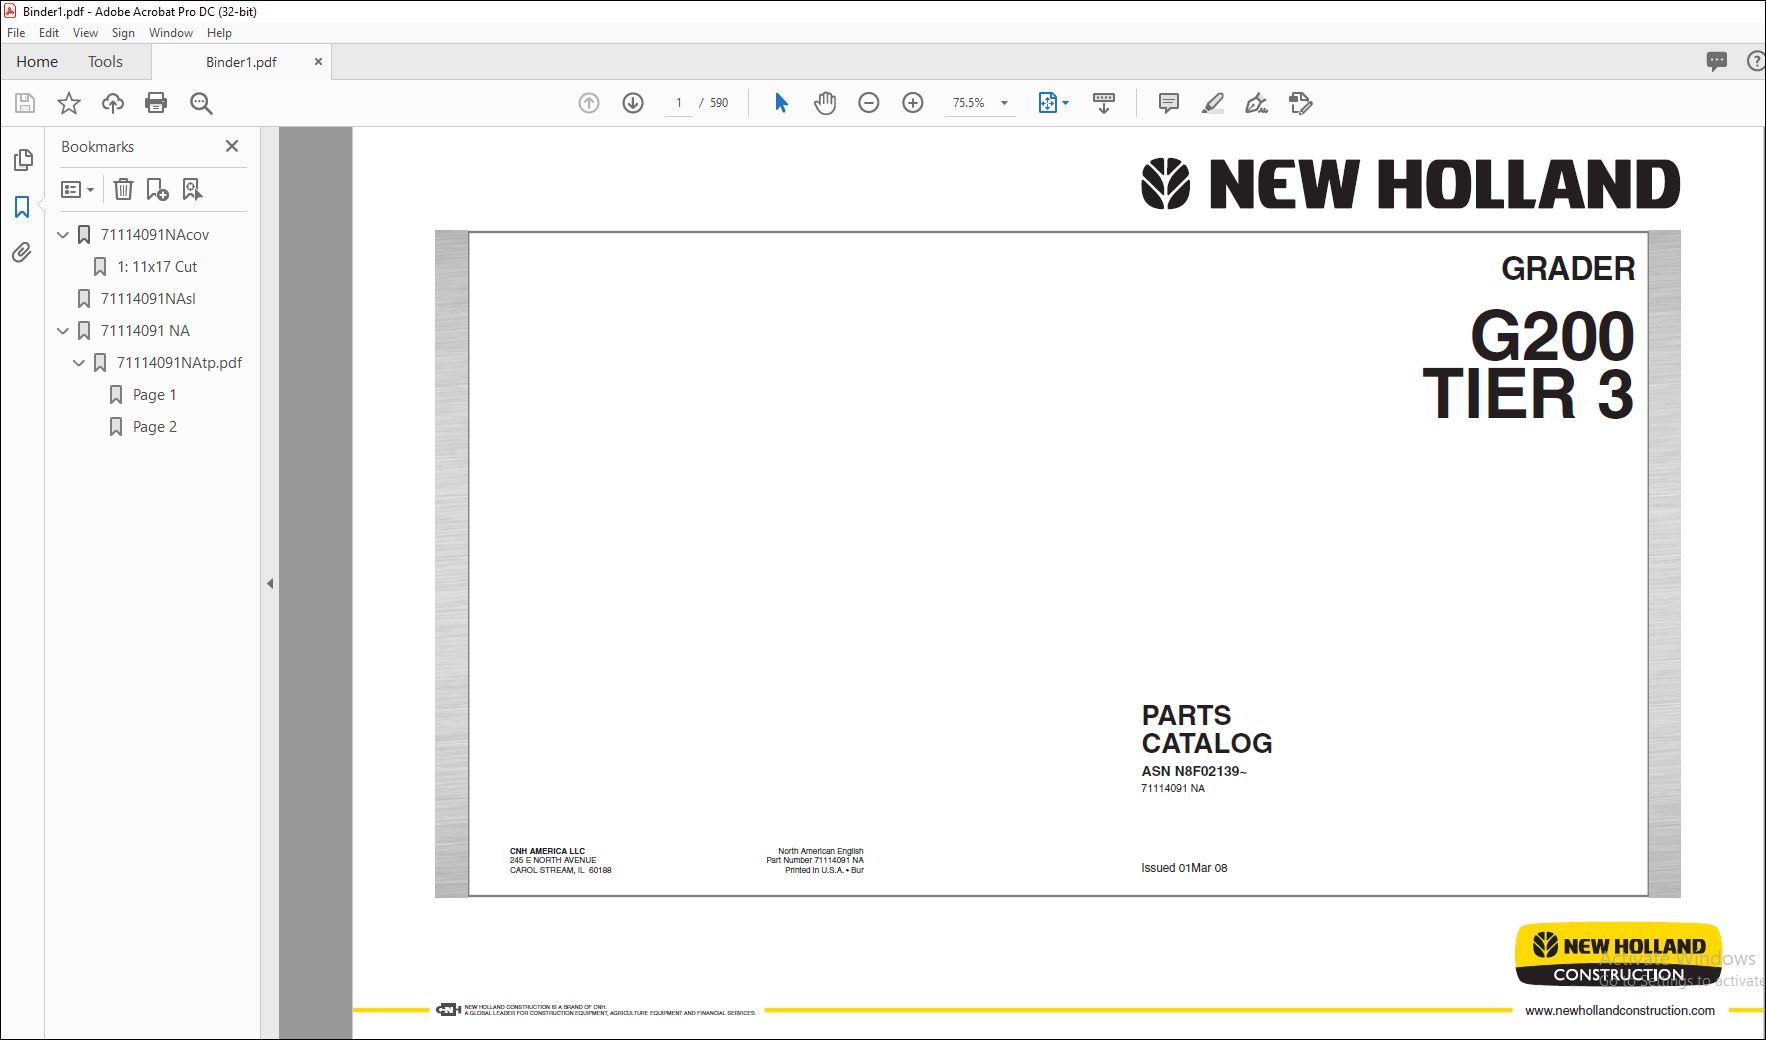Viewport: 1766px width, 1040px height.
Task: Open chat notifications icon at top right
Action: pyautogui.click(x=1717, y=62)
